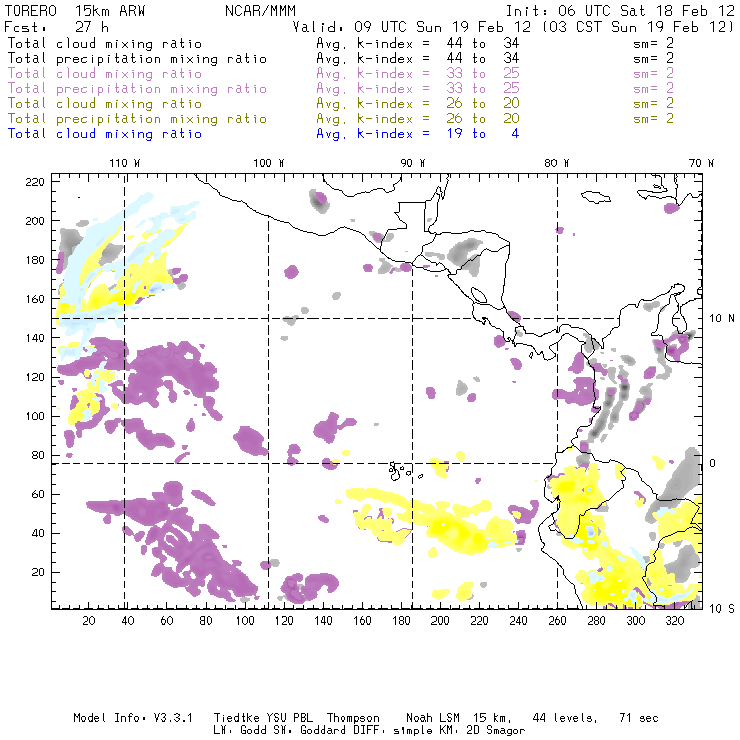Image resolution: width=740 pixels, height=740 pixels.
Task: Select the '180' vertical axis tick label
Action: point(35,260)
